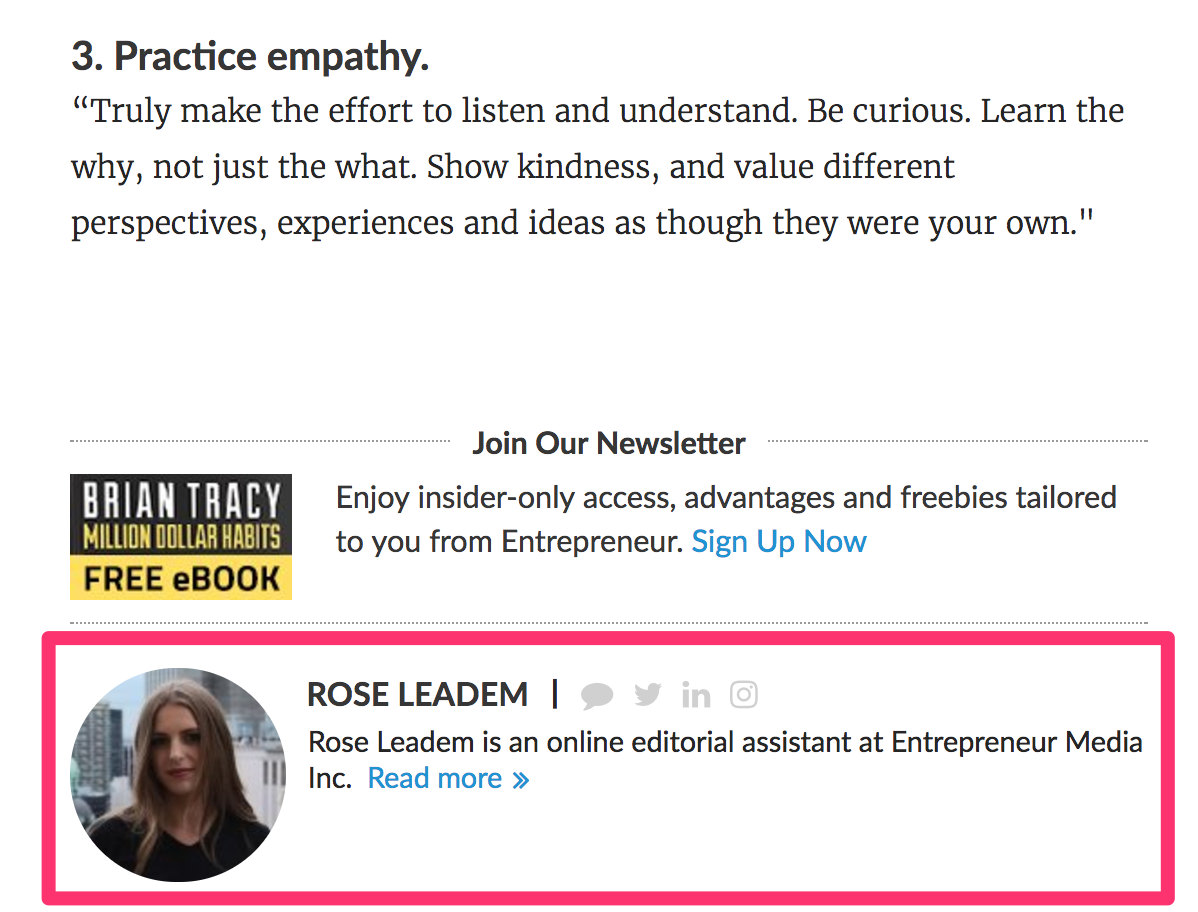
Task: Open the Read more link in author bio
Action: [x=435, y=778]
